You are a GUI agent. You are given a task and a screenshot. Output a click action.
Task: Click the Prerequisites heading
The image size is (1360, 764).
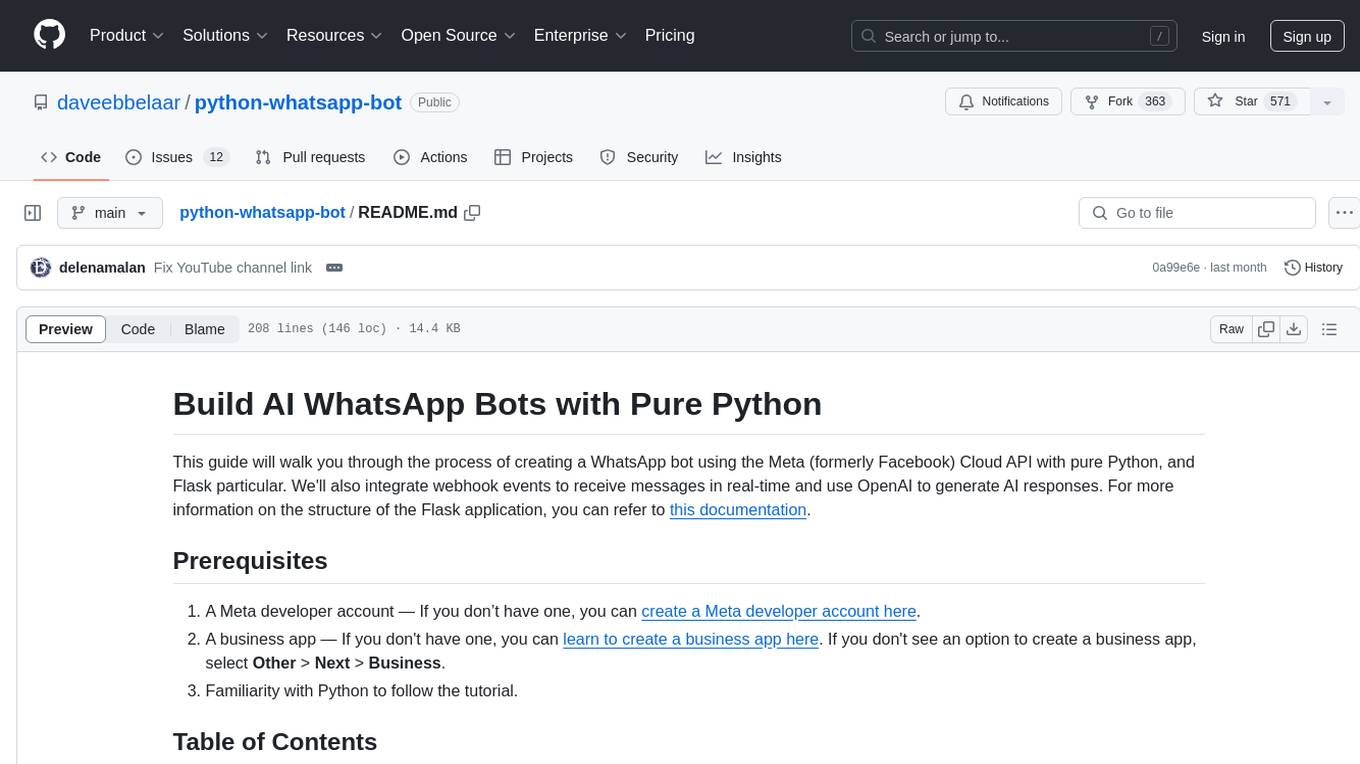(250, 561)
